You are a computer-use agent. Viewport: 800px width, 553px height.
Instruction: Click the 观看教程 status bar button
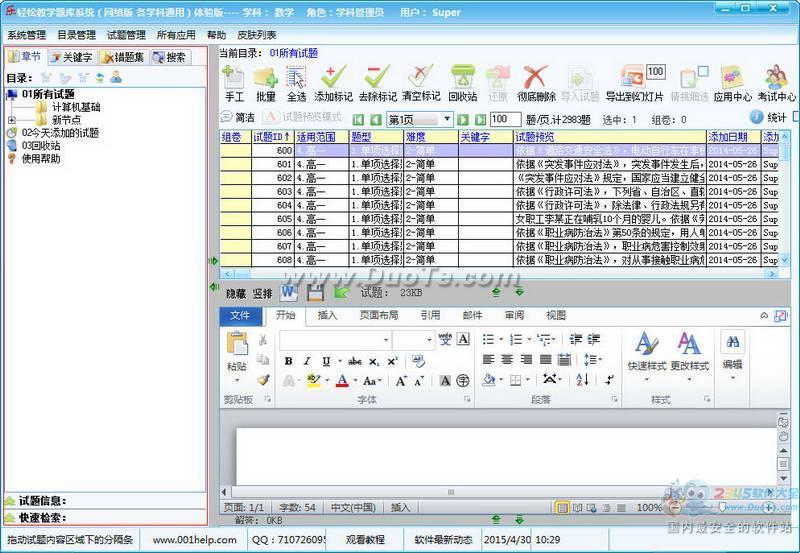click(365, 540)
